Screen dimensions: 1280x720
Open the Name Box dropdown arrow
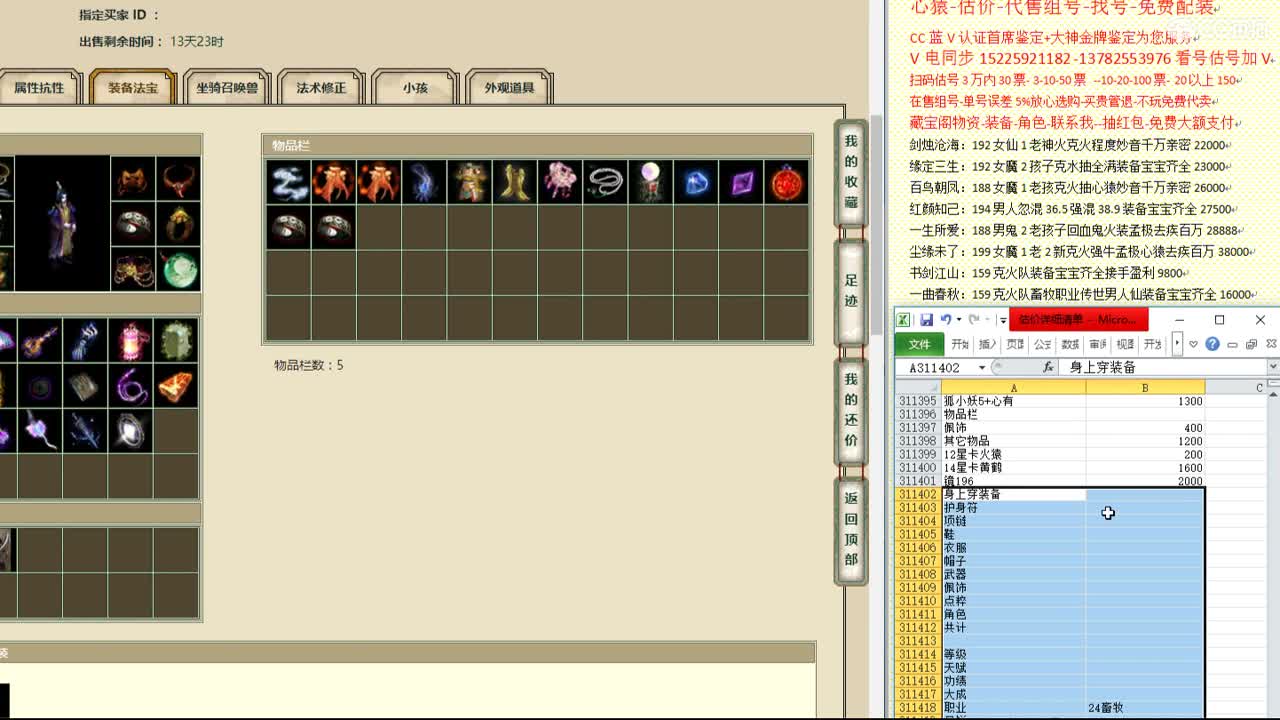pyautogui.click(x=982, y=366)
